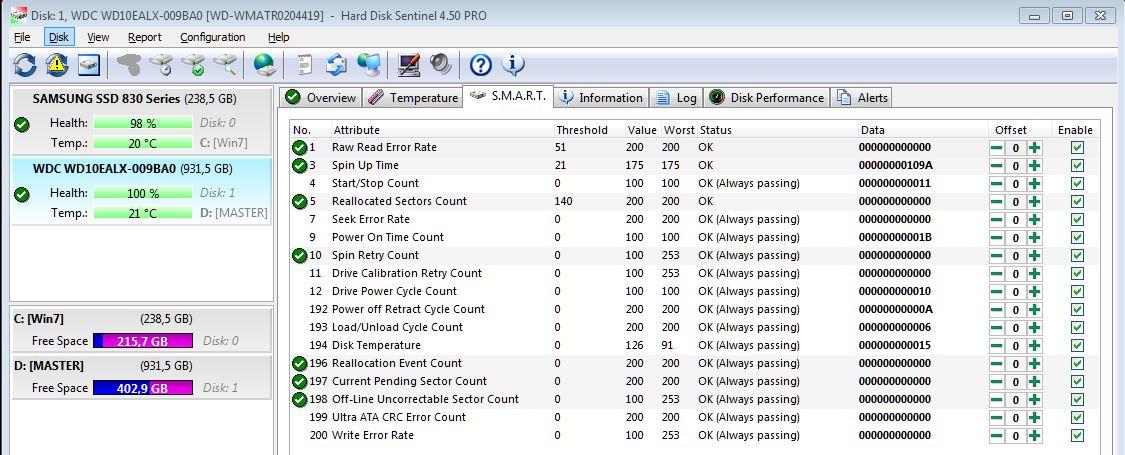
Task: Click plus offset button for Load/Unload Cycle Count
Action: pyautogui.click(x=1034, y=327)
